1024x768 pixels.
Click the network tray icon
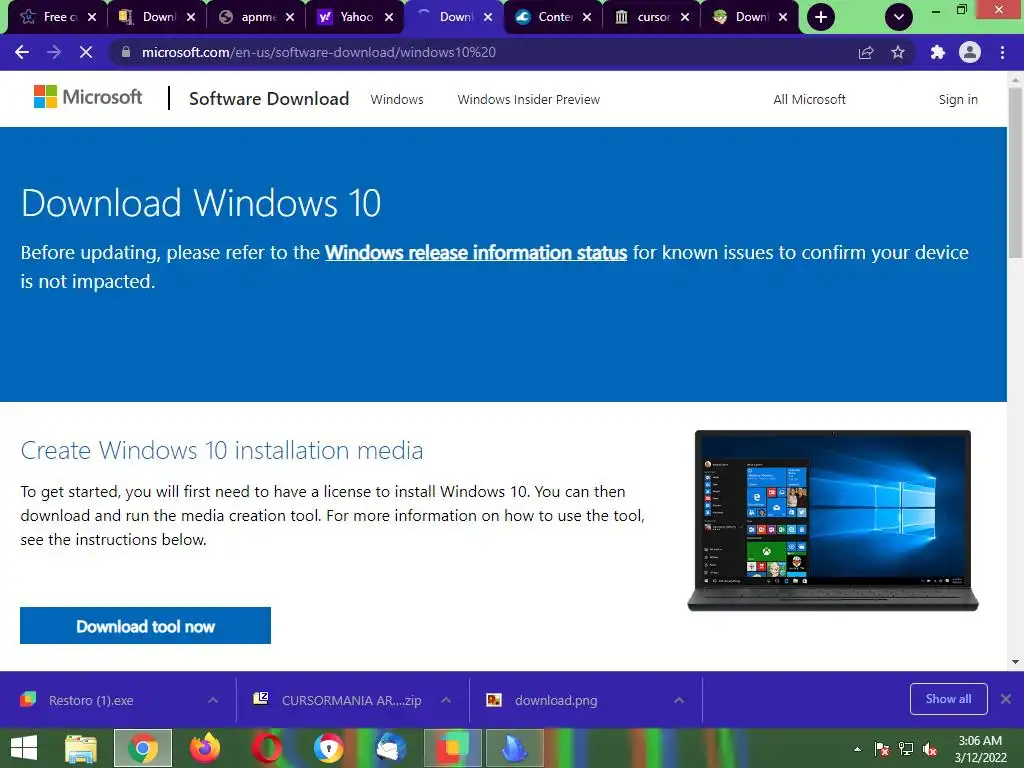[906, 749]
